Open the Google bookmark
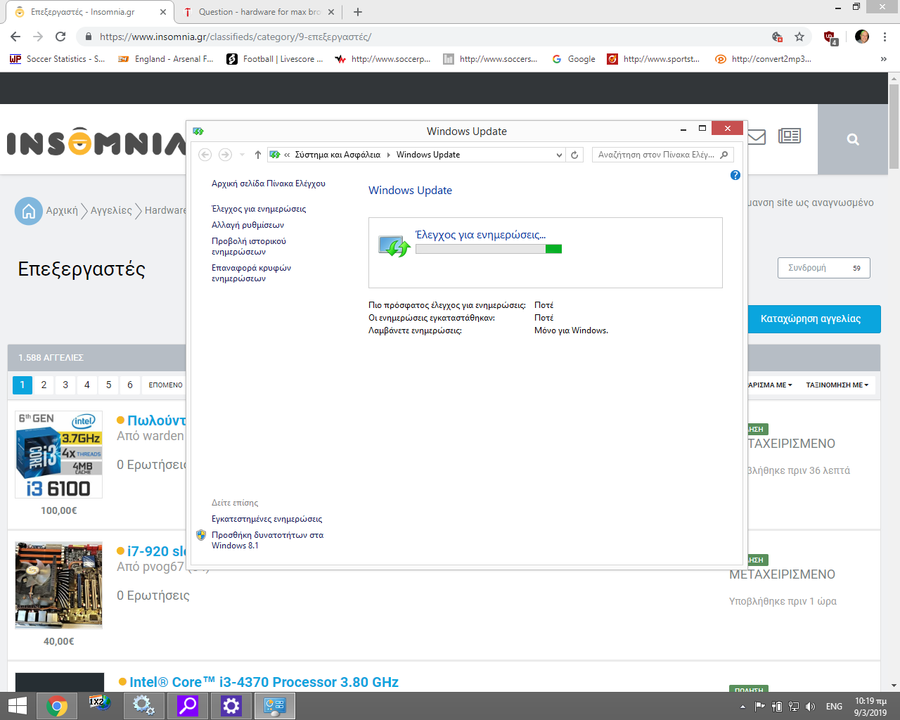900x720 pixels. (573, 59)
